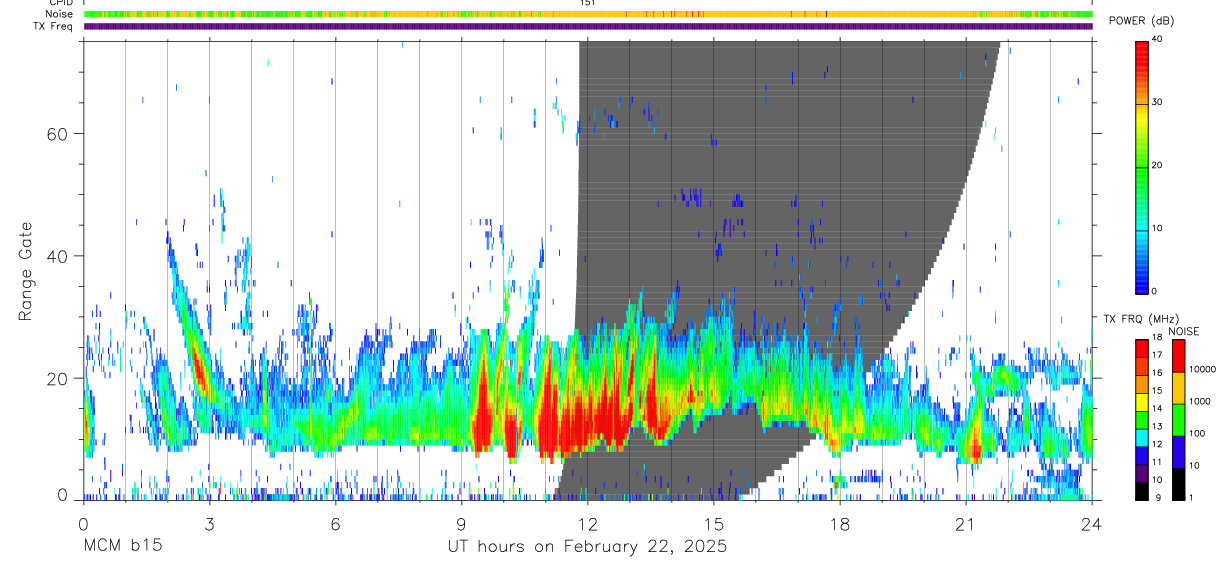The width and height of the screenshot is (1228, 567).
Task: Click the 40 range gate axis label
Action: coord(58,256)
